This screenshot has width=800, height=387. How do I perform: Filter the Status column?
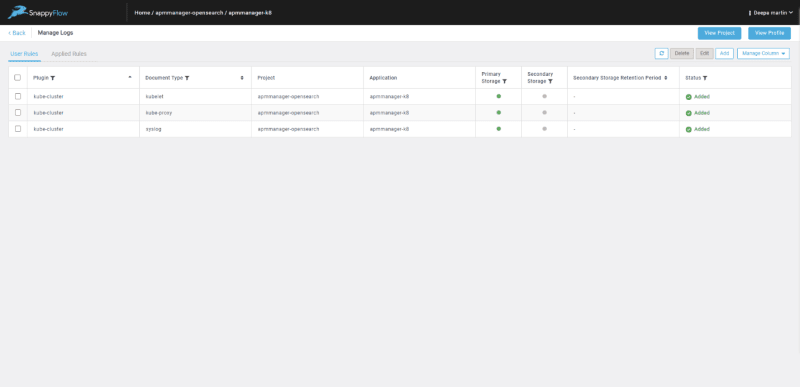[x=705, y=78]
